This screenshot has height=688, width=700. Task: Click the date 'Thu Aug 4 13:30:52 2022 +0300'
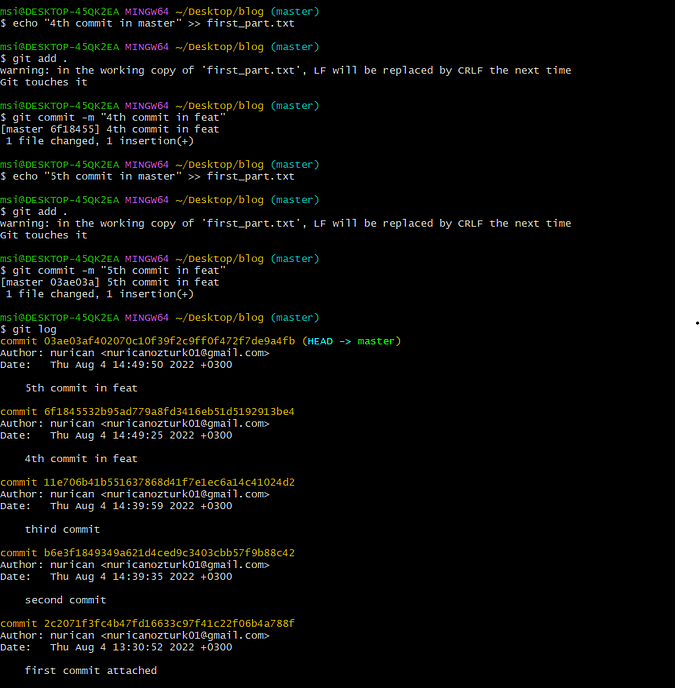[x=141, y=647]
